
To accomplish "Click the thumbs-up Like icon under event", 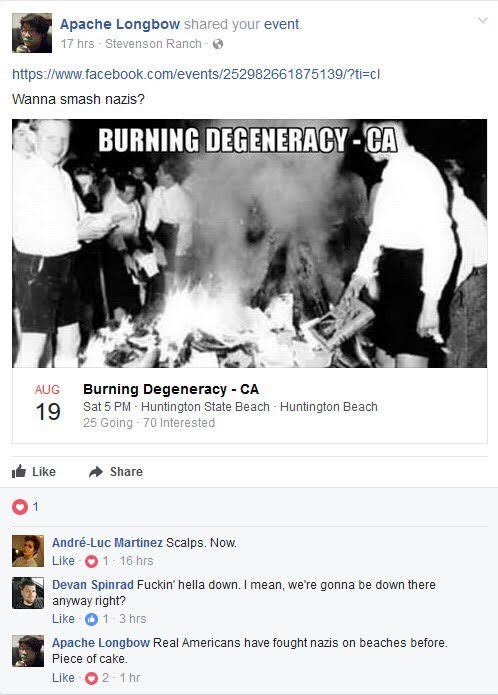I will pos(19,471).
